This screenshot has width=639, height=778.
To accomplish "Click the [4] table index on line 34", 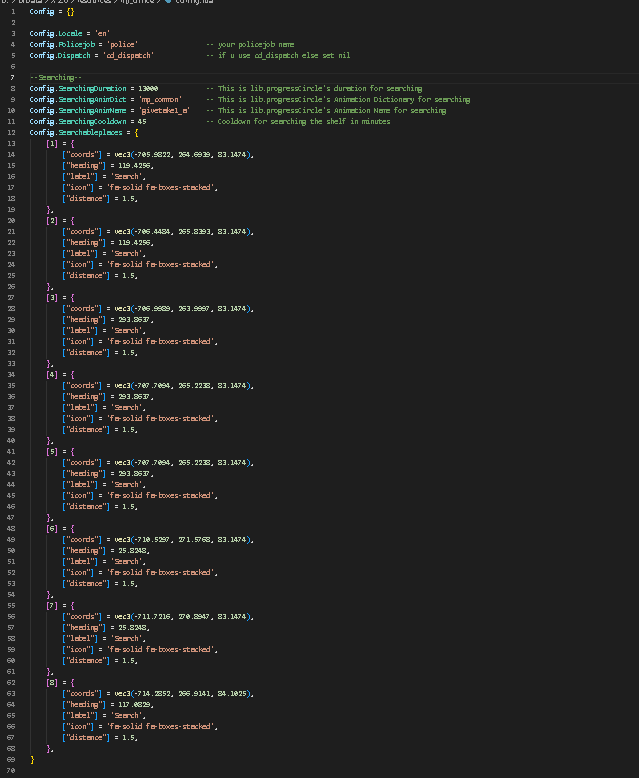I will [x=52, y=375].
